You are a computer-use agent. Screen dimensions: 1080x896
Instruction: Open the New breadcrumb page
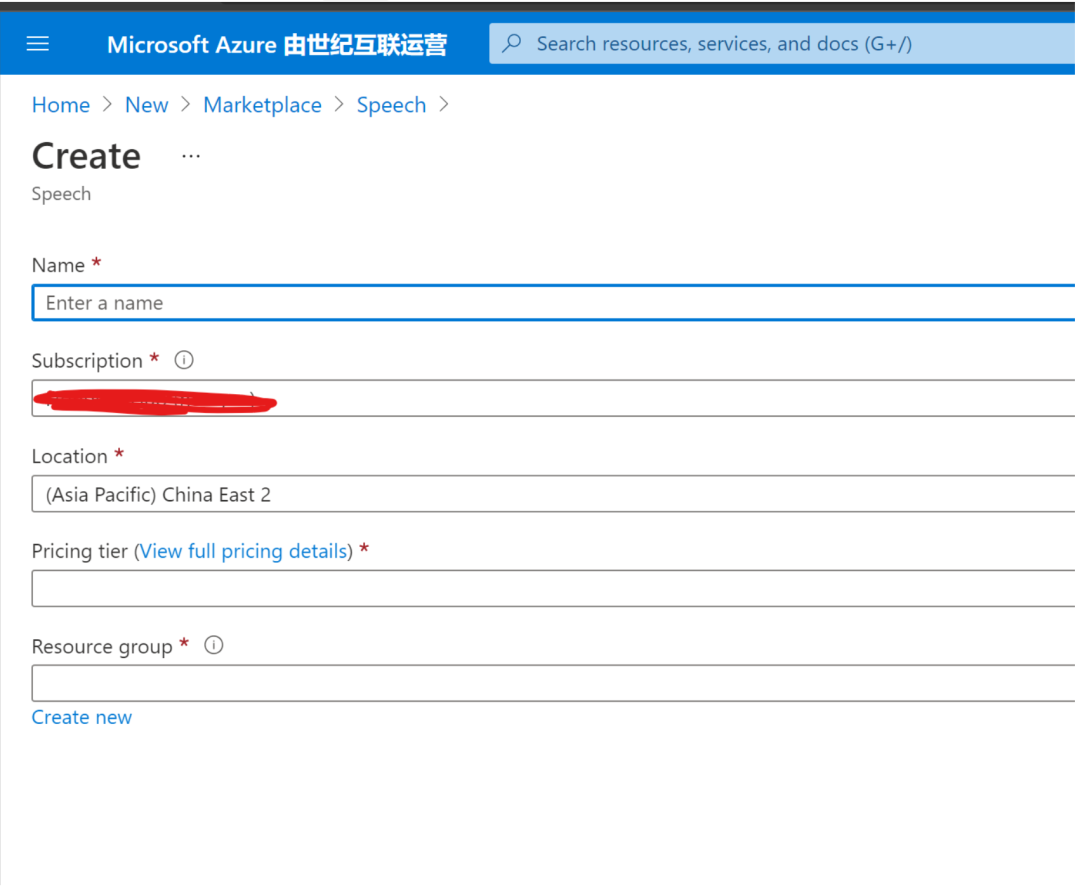click(146, 104)
